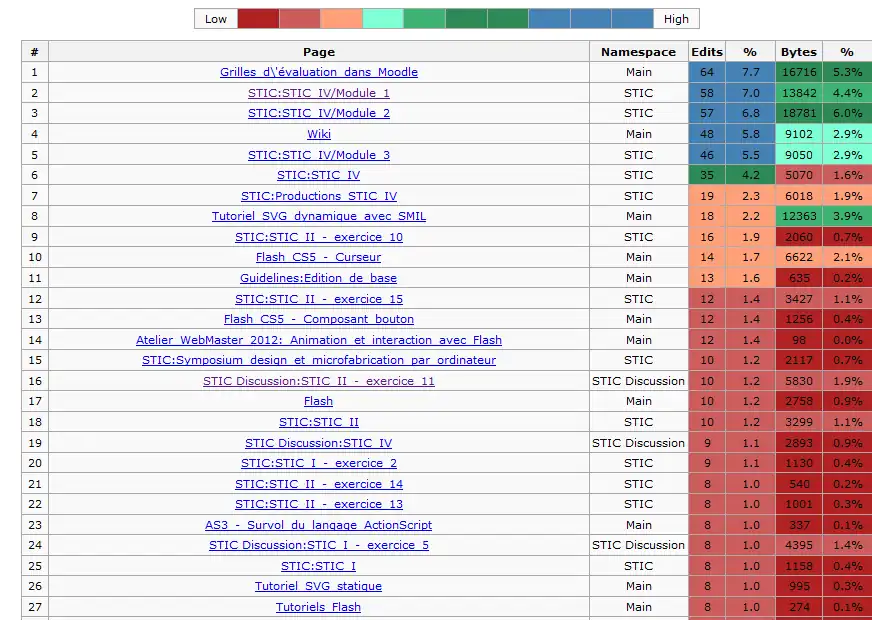Click the Low legend label
The image size is (872, 620).
[216, 19]
